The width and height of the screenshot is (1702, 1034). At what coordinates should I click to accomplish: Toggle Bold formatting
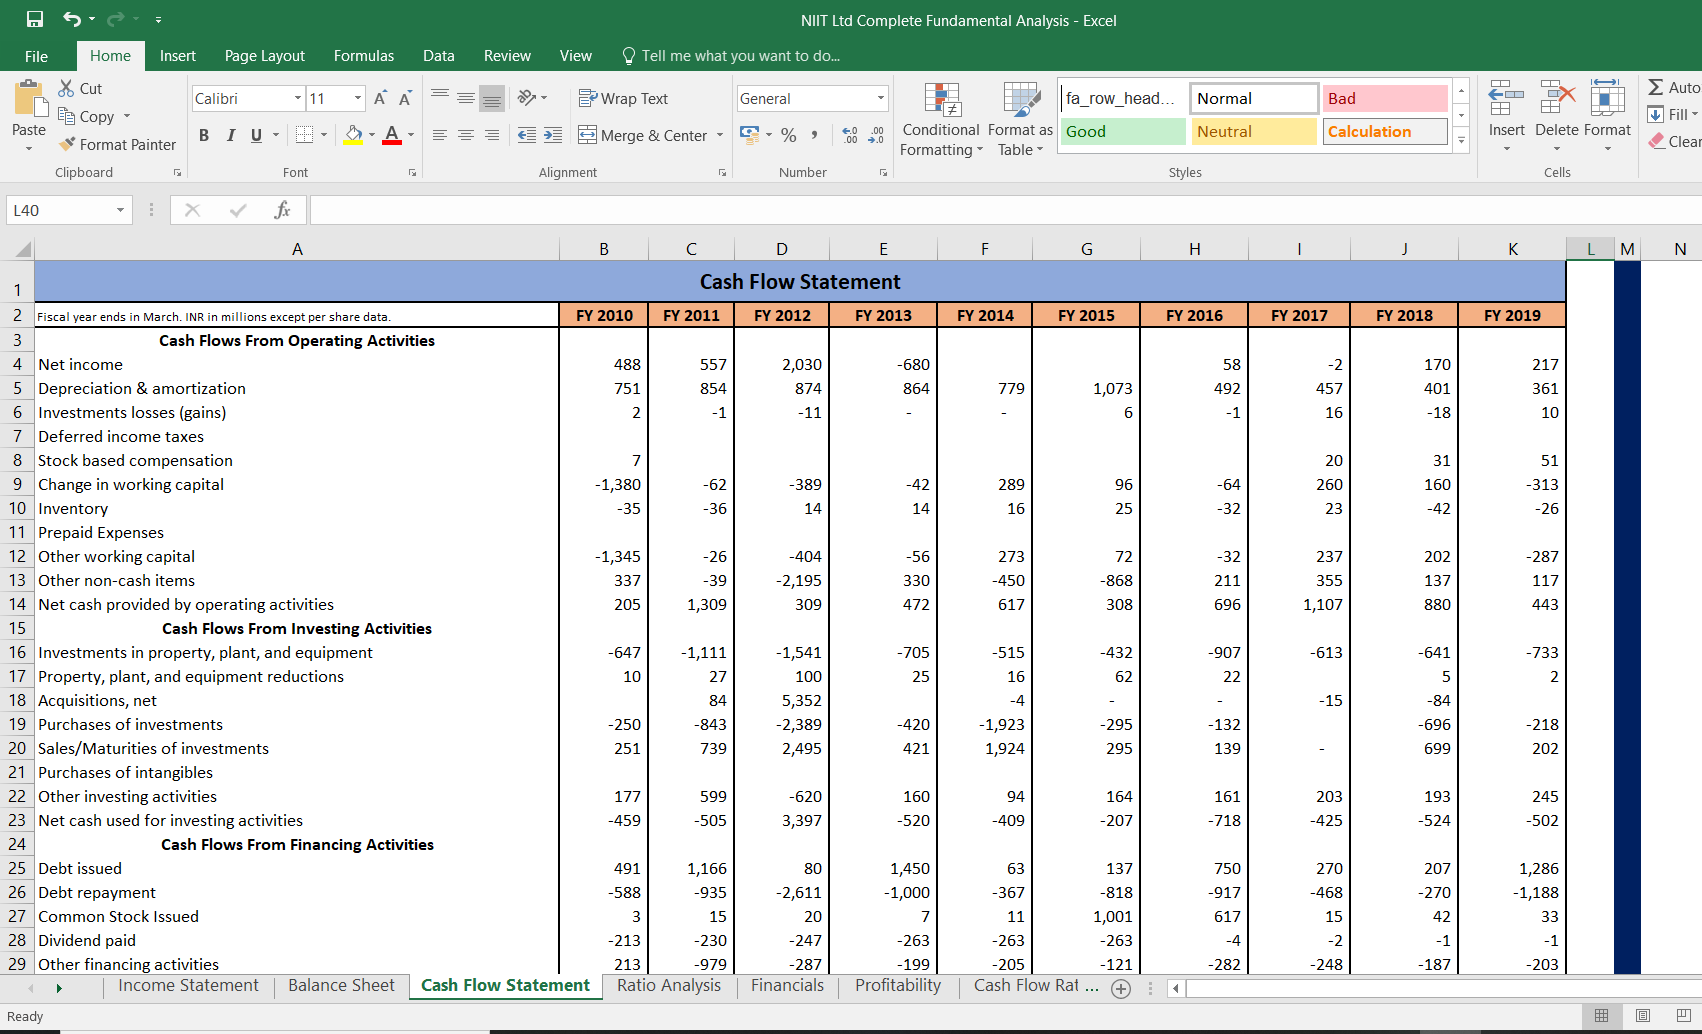(204, 135)
